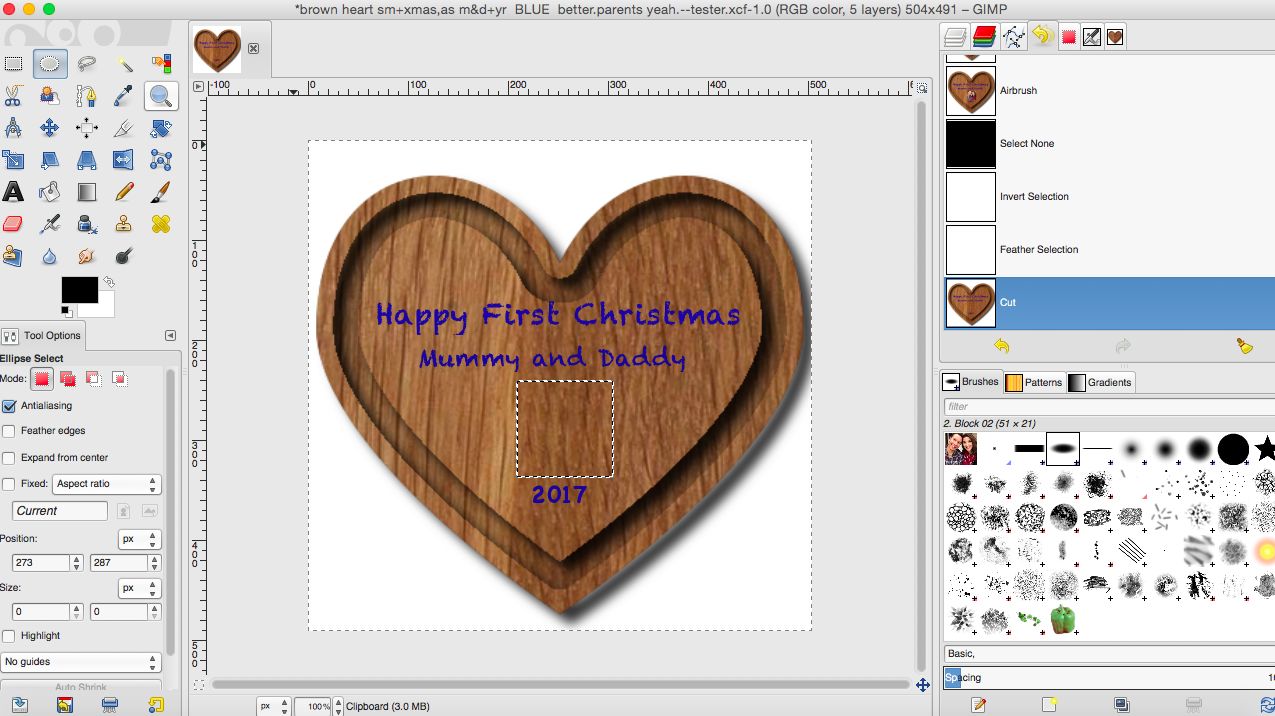Open the No guides dropdown
The image size is (1275, 716).
tap(81, 662)
